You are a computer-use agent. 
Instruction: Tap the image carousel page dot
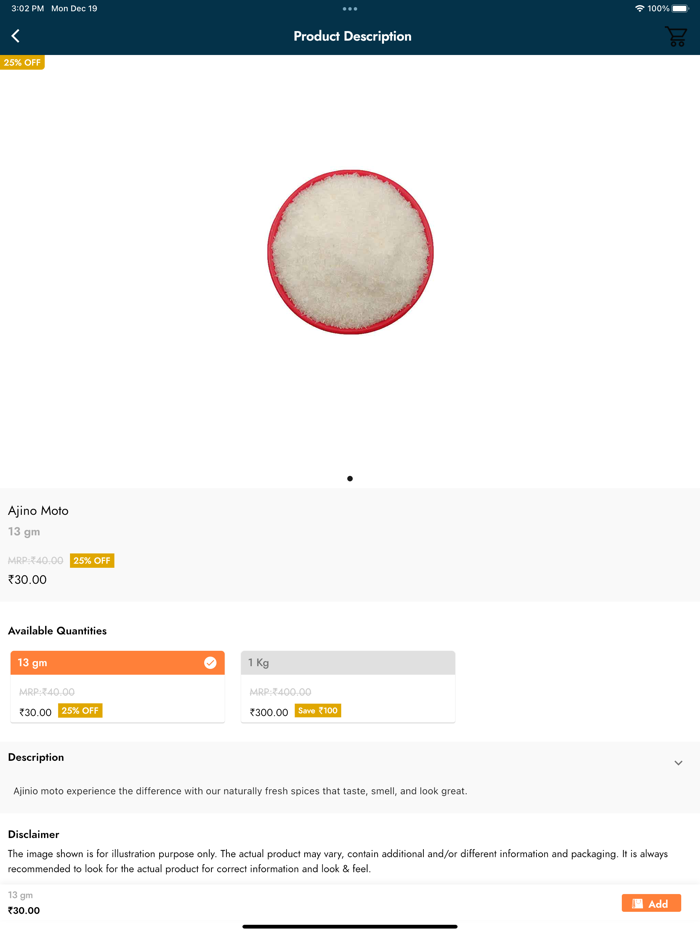coord(350,478)
